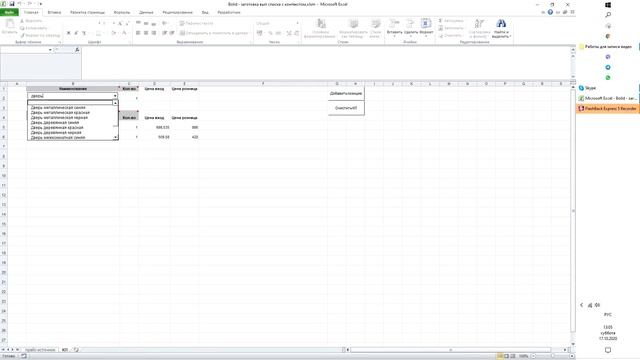The image size is (640, 360).
Task: Switch to the Формулы tab
Action: tap(122, 12)
